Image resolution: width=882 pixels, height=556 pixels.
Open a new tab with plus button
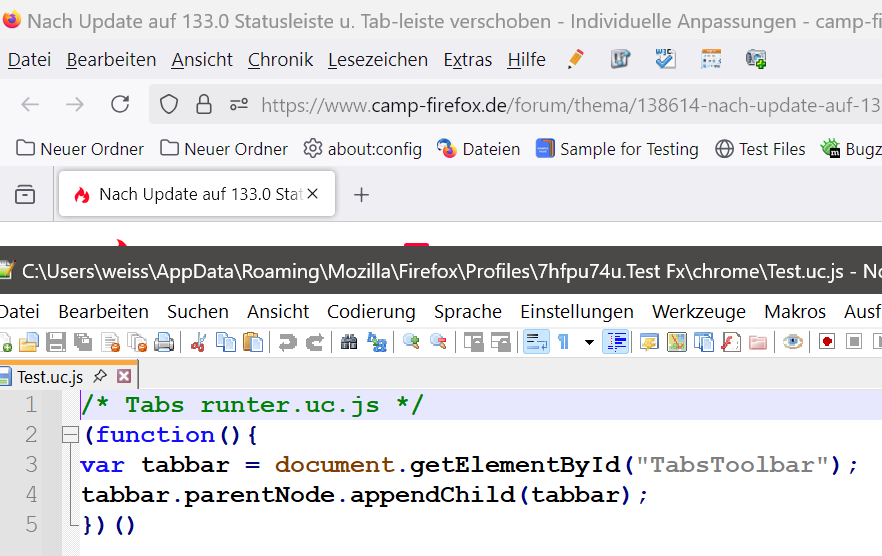click(x=361, y=195)
